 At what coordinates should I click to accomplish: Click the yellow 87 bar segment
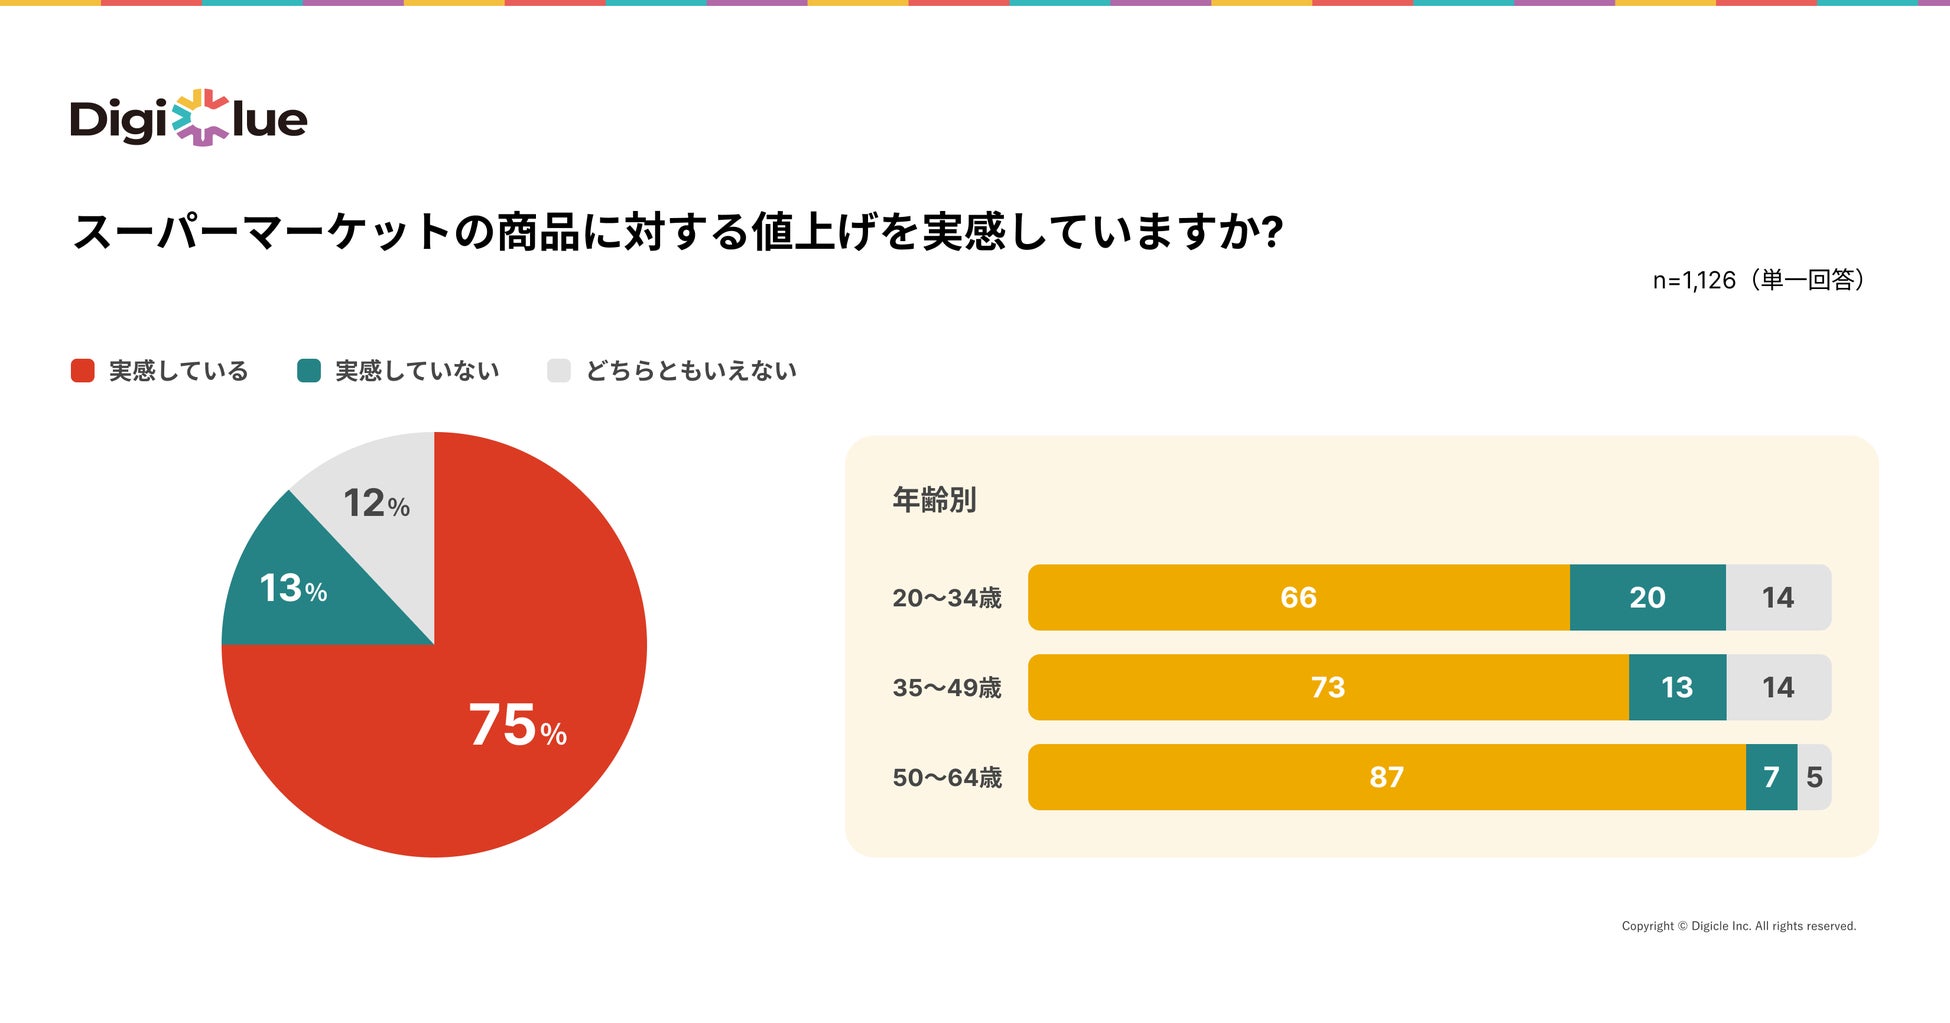(x=1386, y=778)
